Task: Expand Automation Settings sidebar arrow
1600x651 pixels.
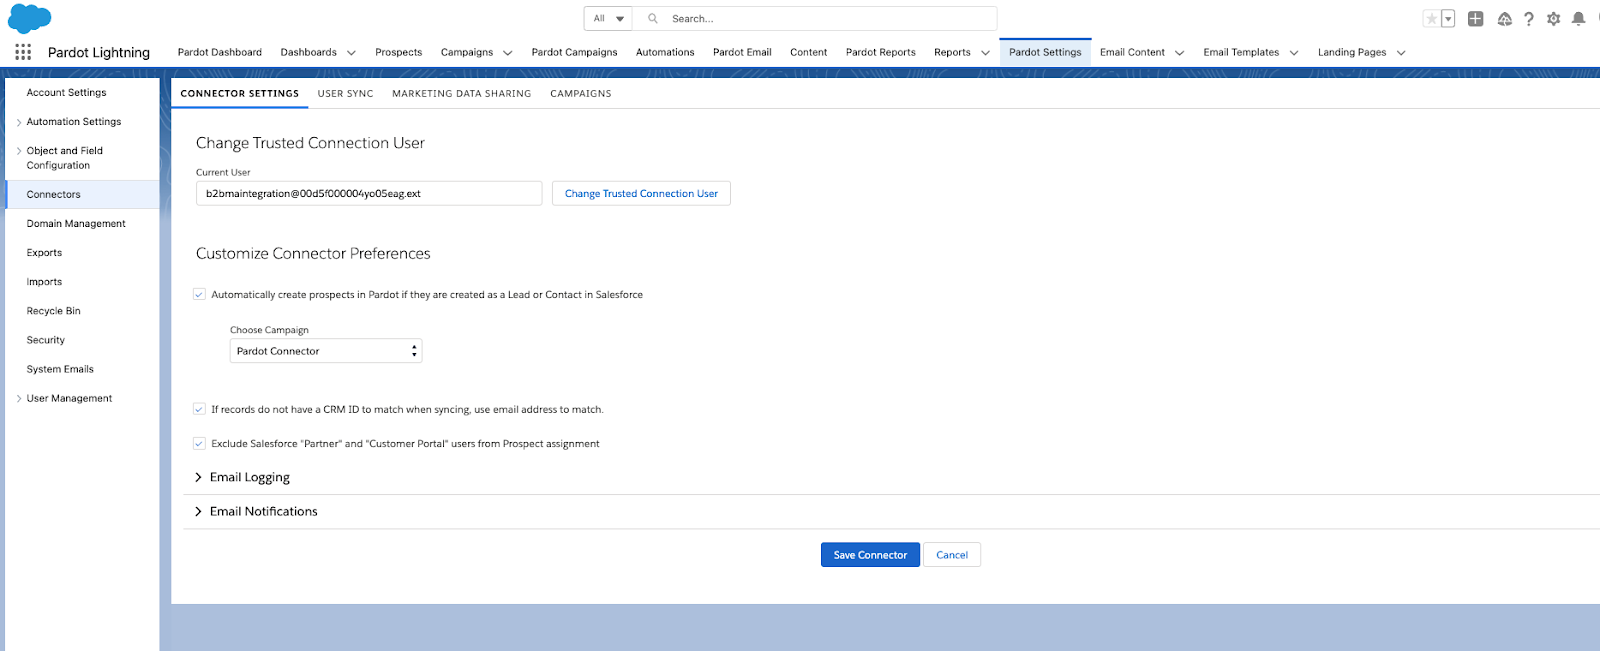Action: tap(19, 122)
